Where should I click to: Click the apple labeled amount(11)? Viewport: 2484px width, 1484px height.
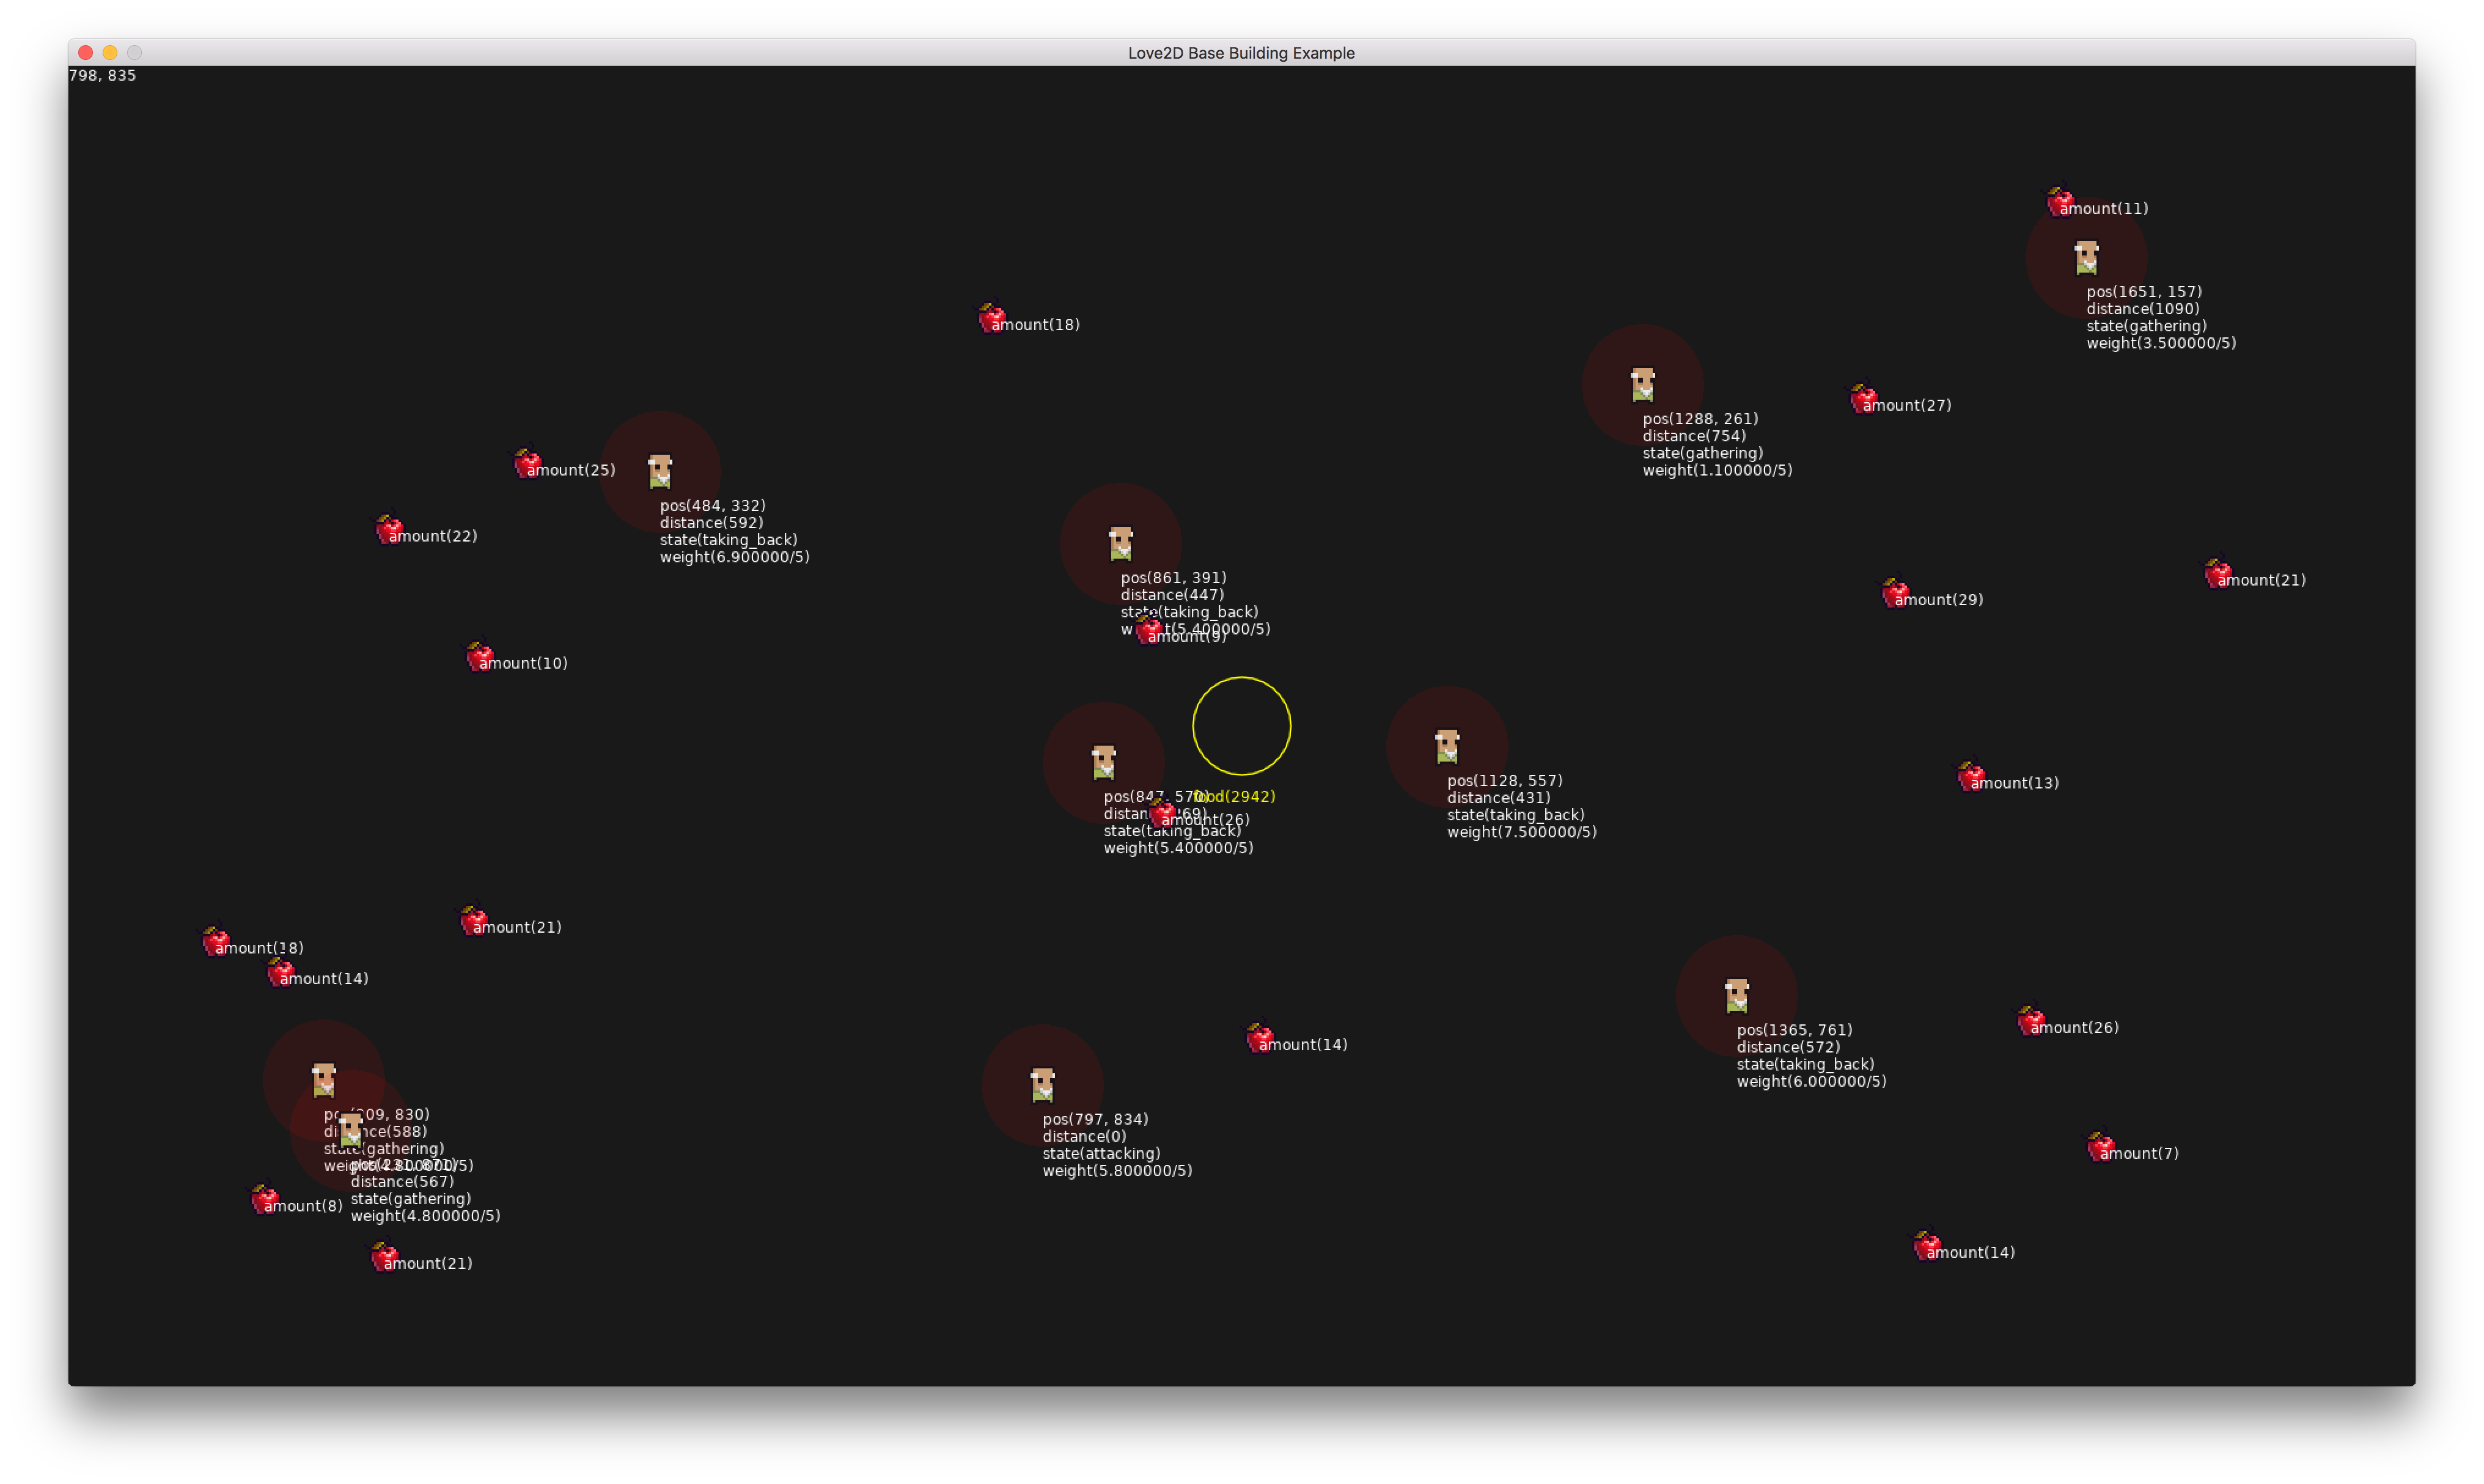coord(2058,202)
